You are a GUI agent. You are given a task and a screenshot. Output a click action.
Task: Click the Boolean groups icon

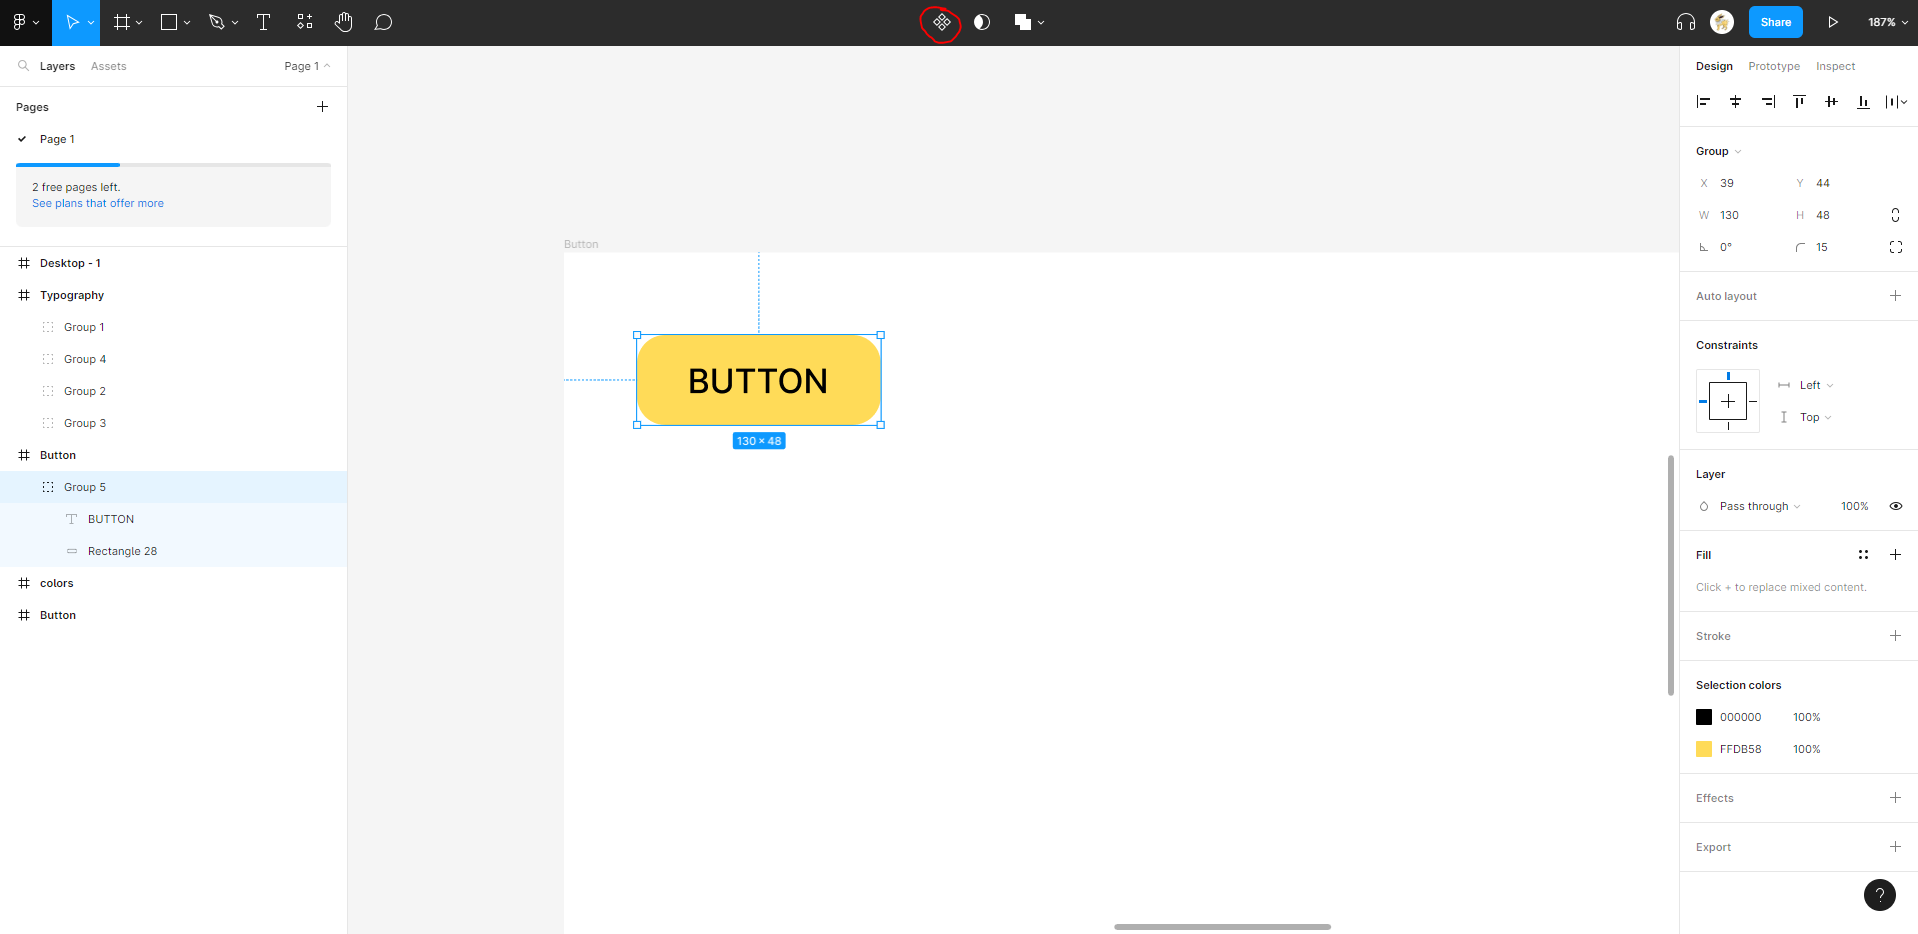[1022, 22]
